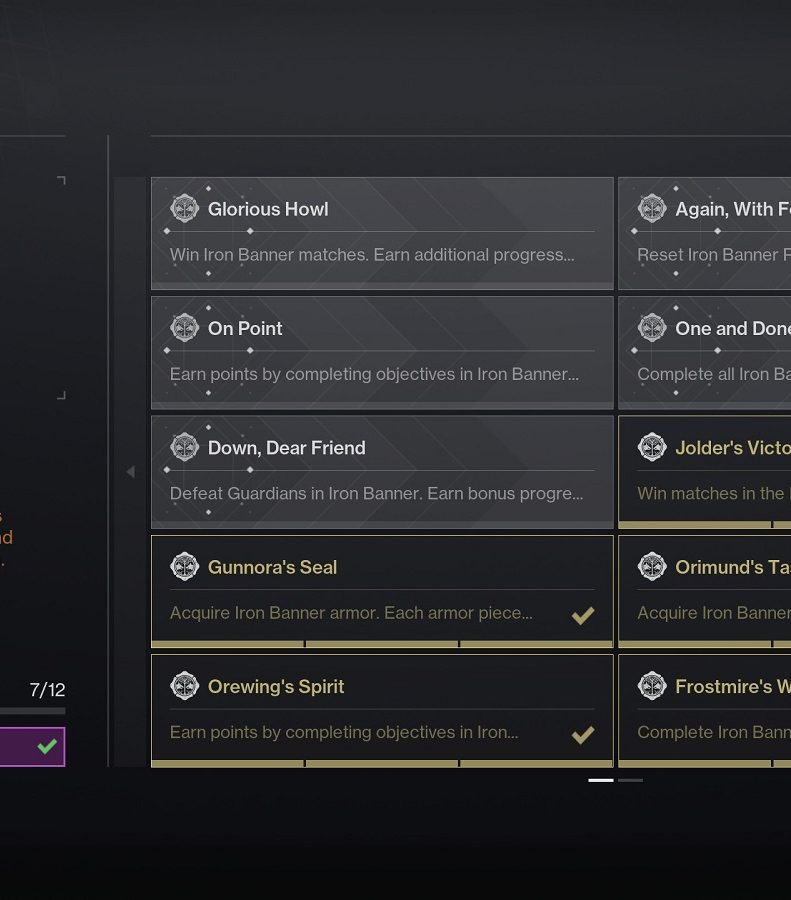Click the 7/12 seal progress bar
The image size is (791, 900).
click(33, 711)
